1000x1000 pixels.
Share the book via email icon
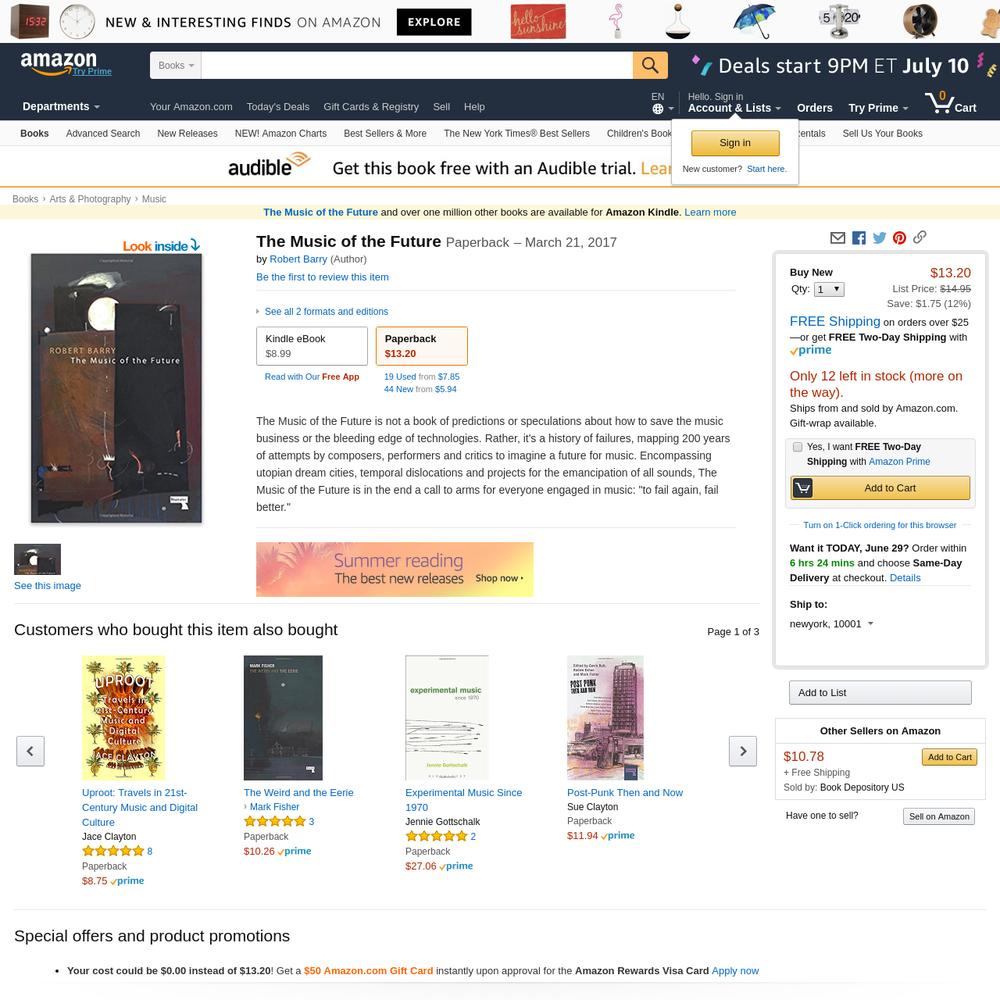pos(837,238)
